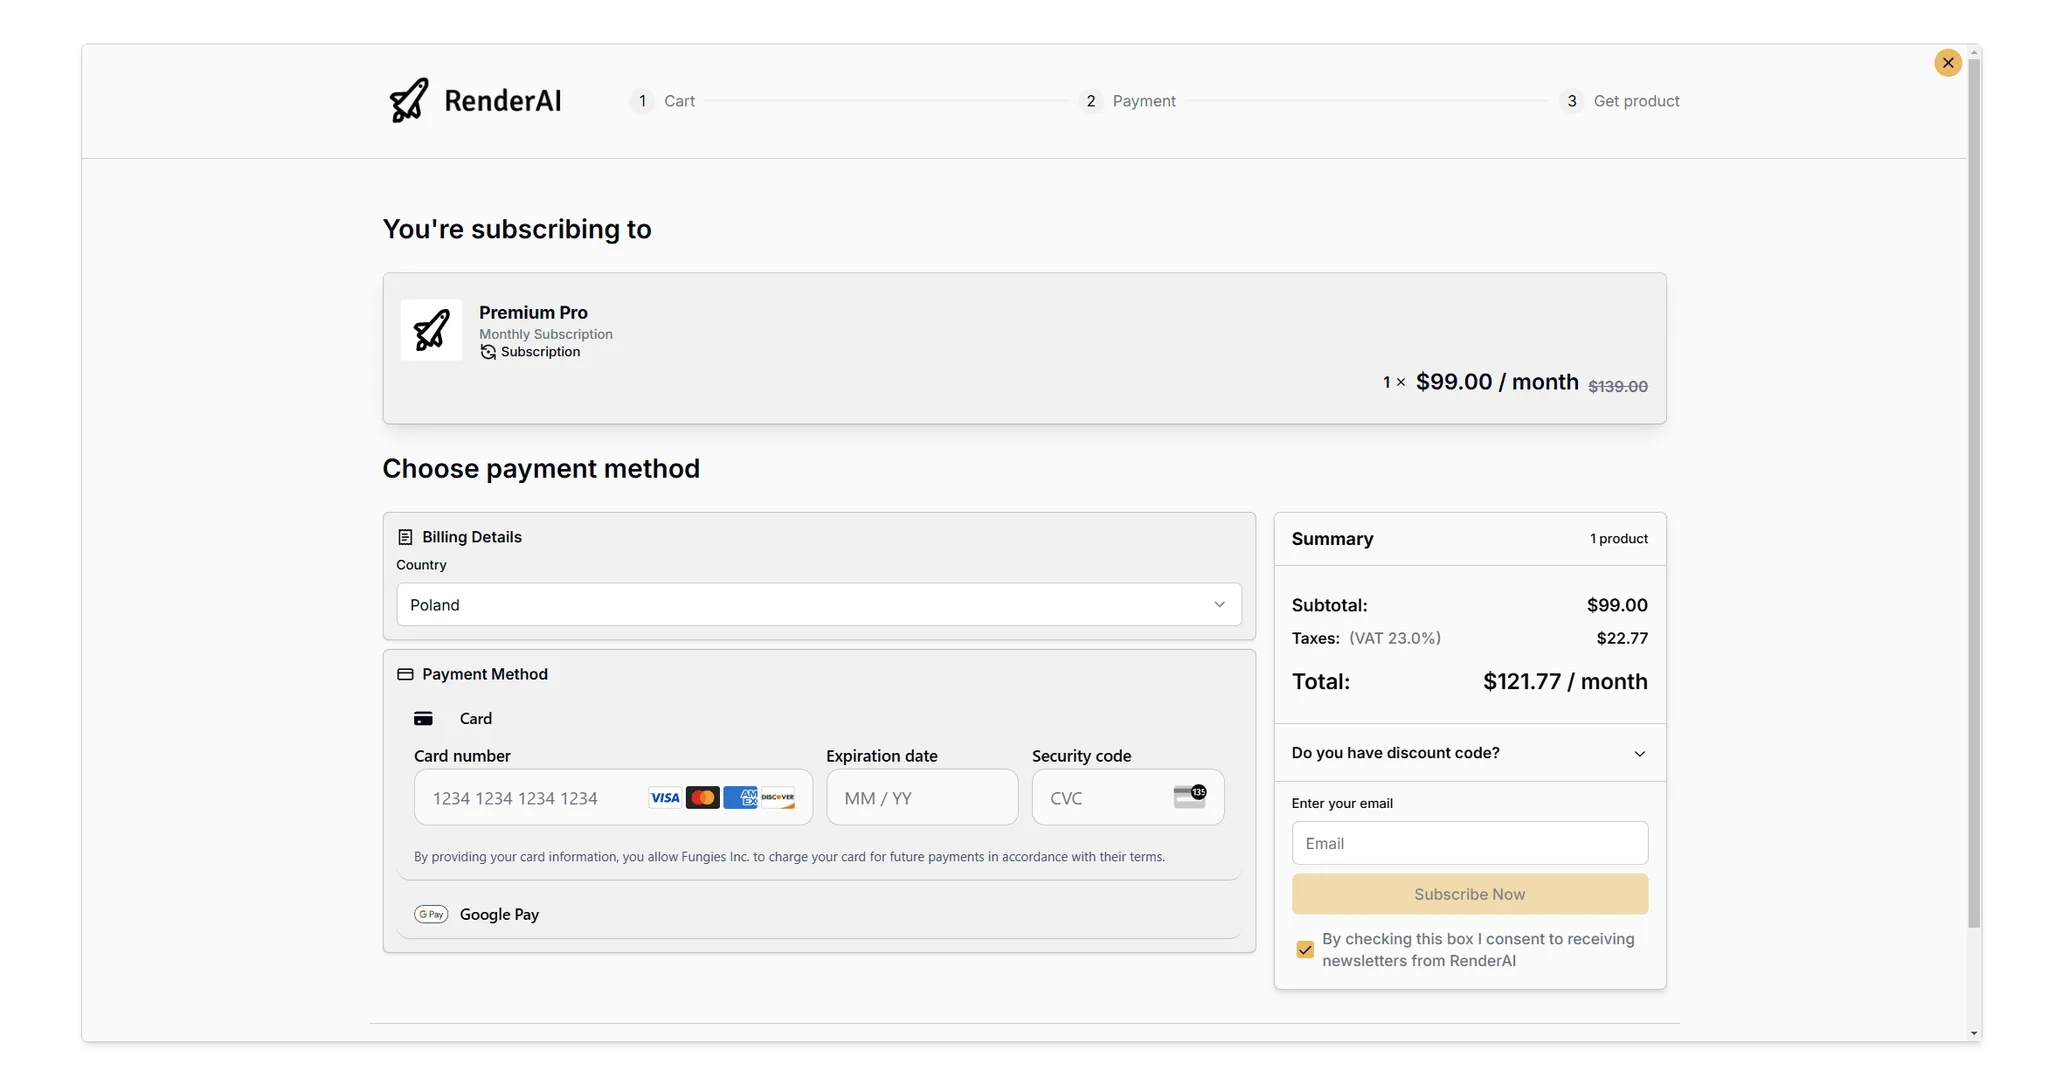Focus the Card number input field
Image resolution: width=2048 pixels, height=1069 pixels.
point(613,797)
